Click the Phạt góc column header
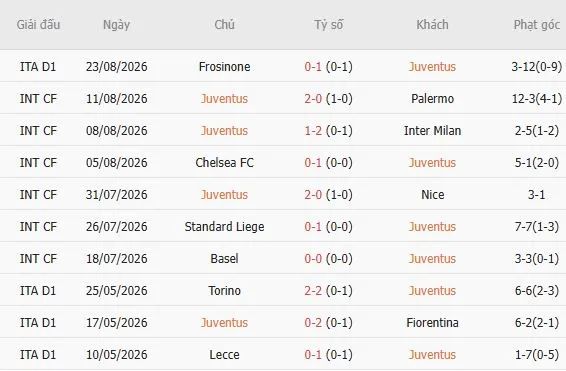 click(537, 25)
